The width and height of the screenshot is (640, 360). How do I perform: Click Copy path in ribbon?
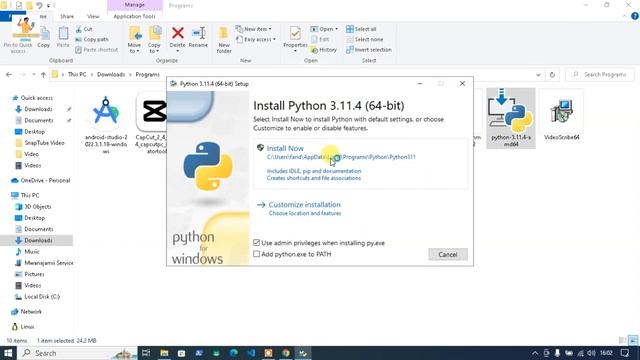pyautogui.click(x=92, y=39)
